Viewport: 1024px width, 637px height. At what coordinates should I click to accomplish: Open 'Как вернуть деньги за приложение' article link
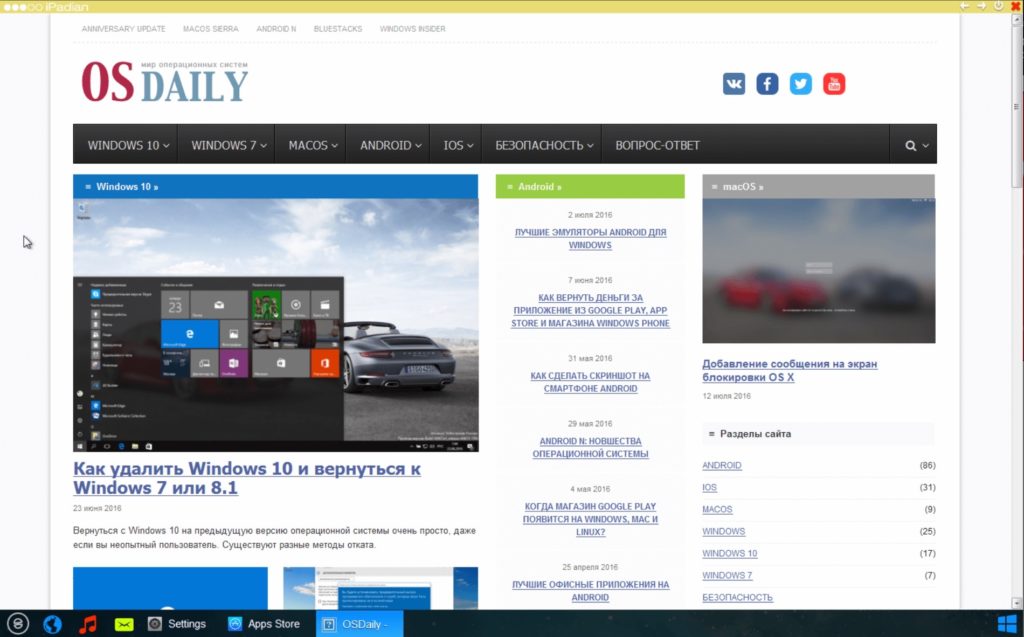(590, 310)
